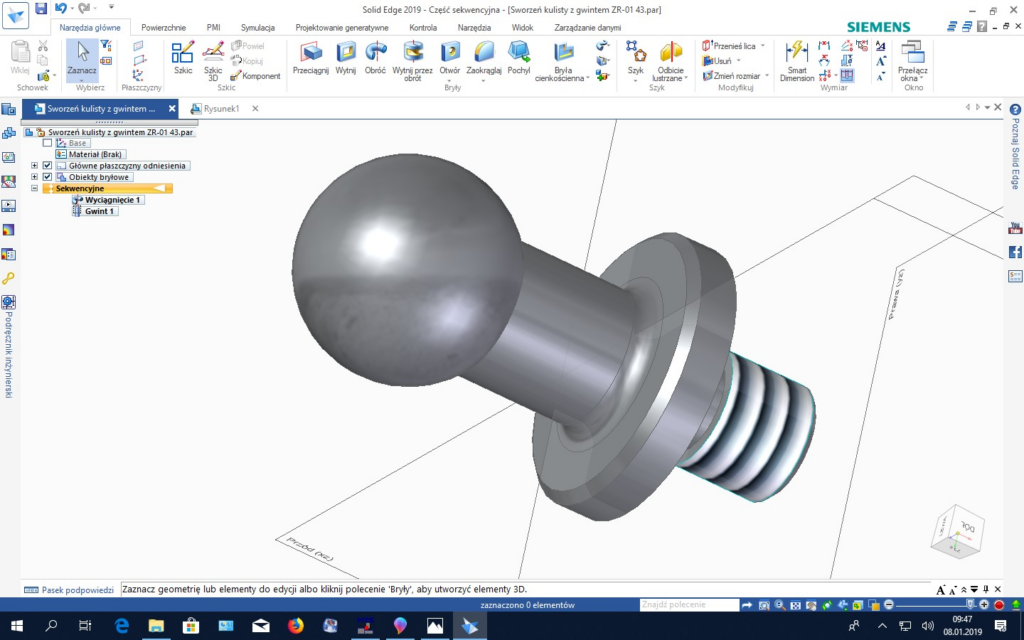The height and width of the screenshot is (640, 1024).
Task: Open the Powierzchnie ribbon tab
Action: (x=163, y=27)
